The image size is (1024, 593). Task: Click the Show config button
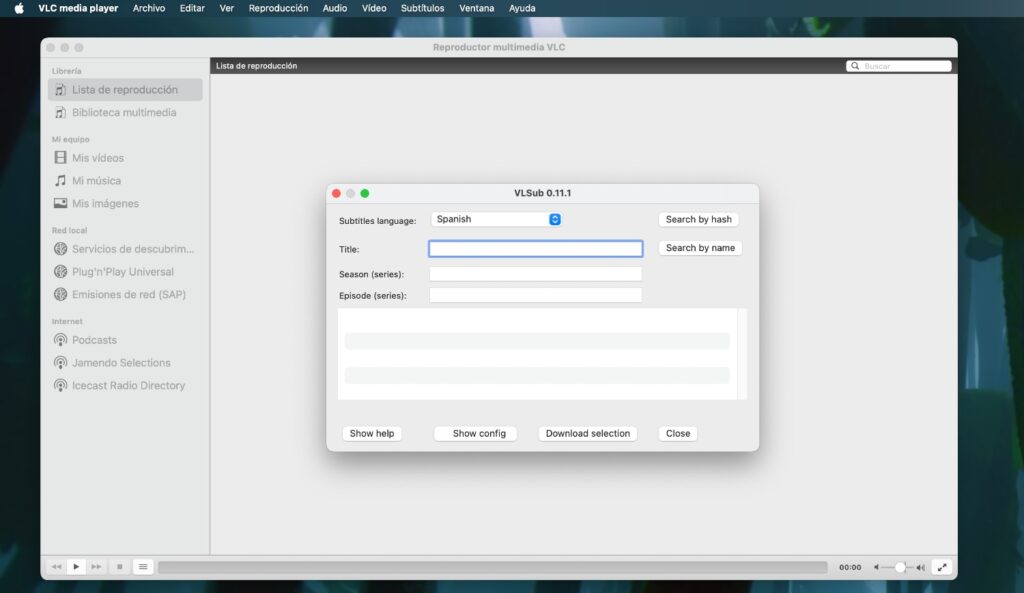pos(475,433)
